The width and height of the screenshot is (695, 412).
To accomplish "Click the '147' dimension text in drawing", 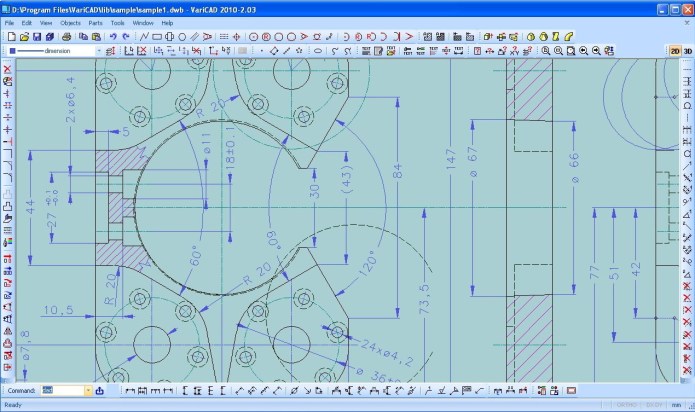I will 451,159.
